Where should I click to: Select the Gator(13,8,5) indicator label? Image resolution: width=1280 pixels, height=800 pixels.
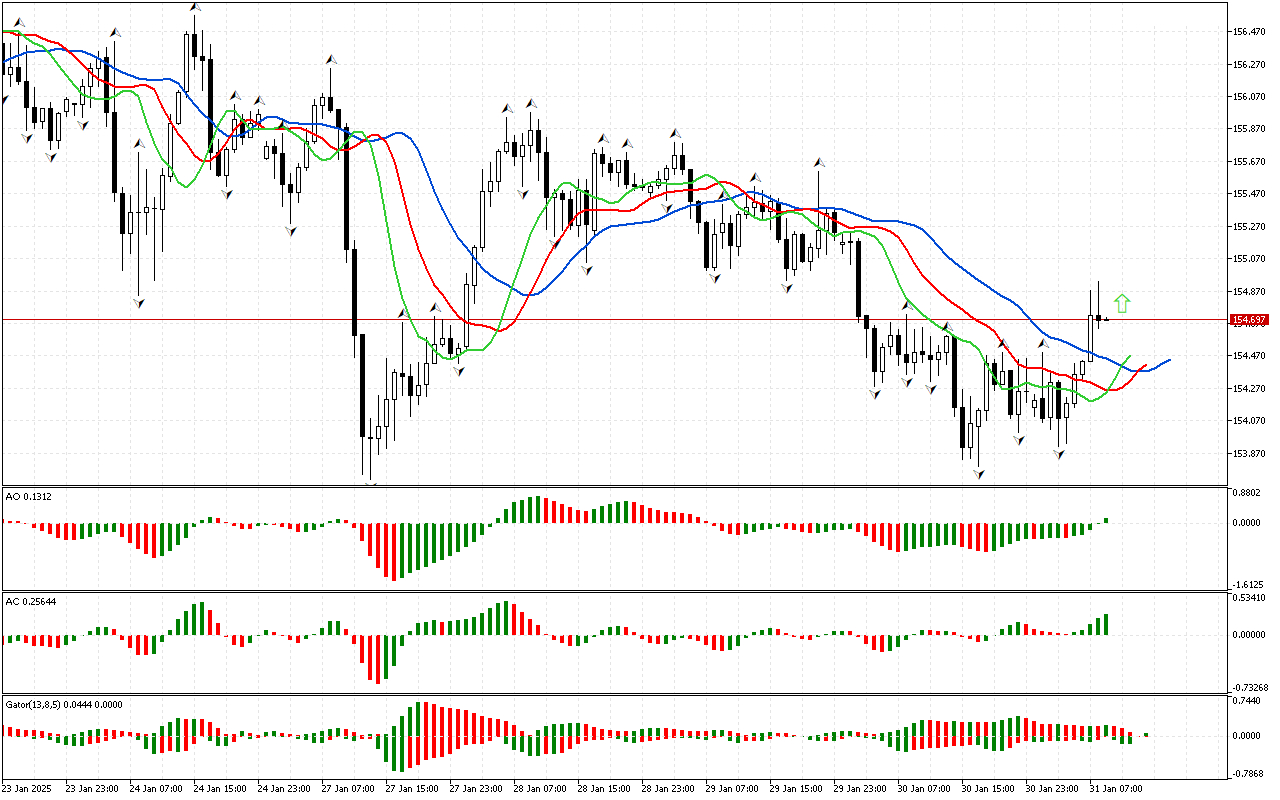[x=64, y=704]
